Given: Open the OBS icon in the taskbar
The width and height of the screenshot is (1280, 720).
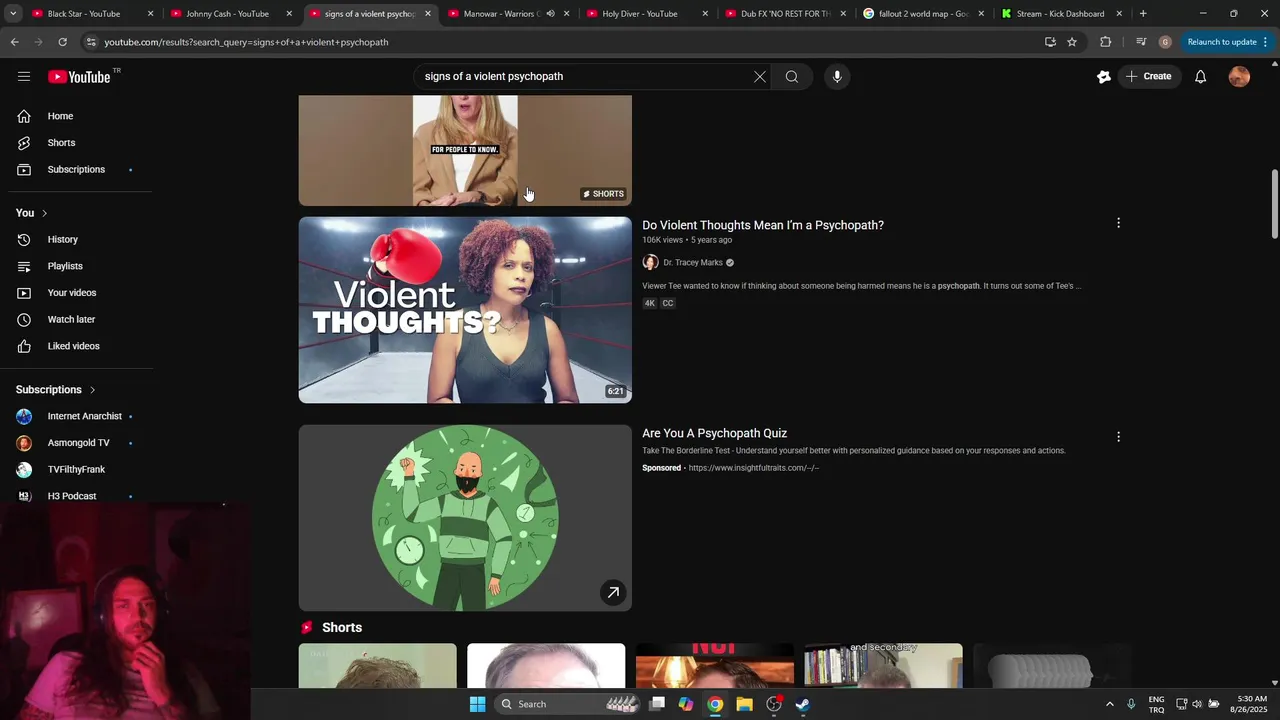Looking at the screenshot, I should click(x=773, y=704).
